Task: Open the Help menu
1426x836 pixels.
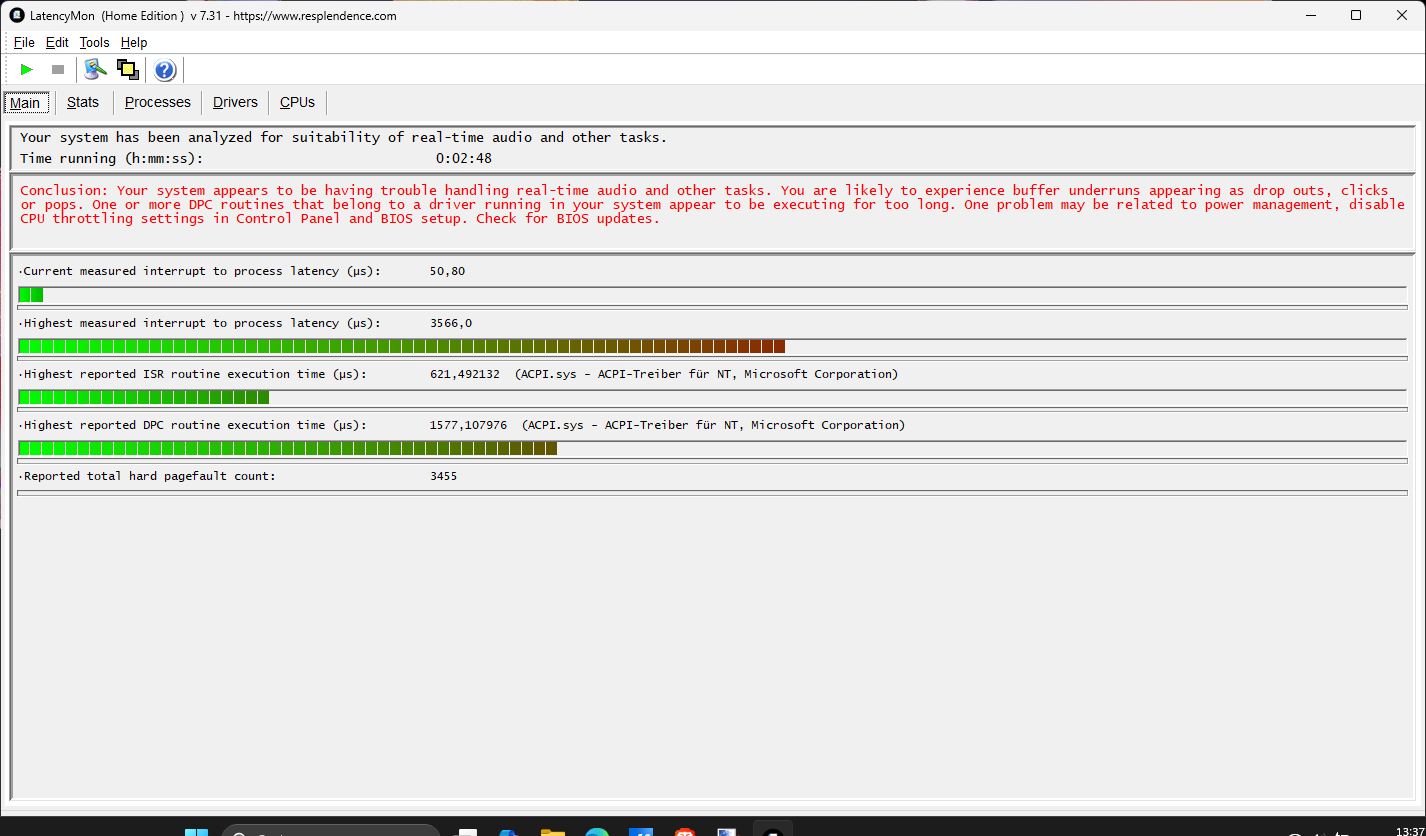Action: pyautogui.click(x=134, y=43)
